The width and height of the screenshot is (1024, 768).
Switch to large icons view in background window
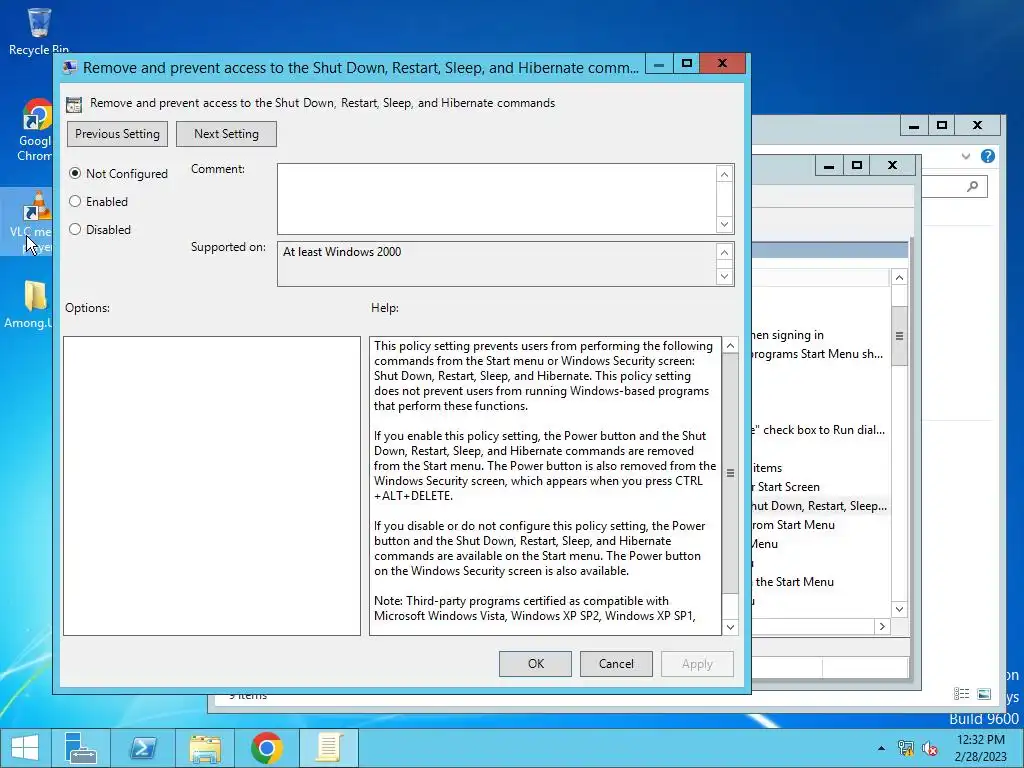point(984,694)
